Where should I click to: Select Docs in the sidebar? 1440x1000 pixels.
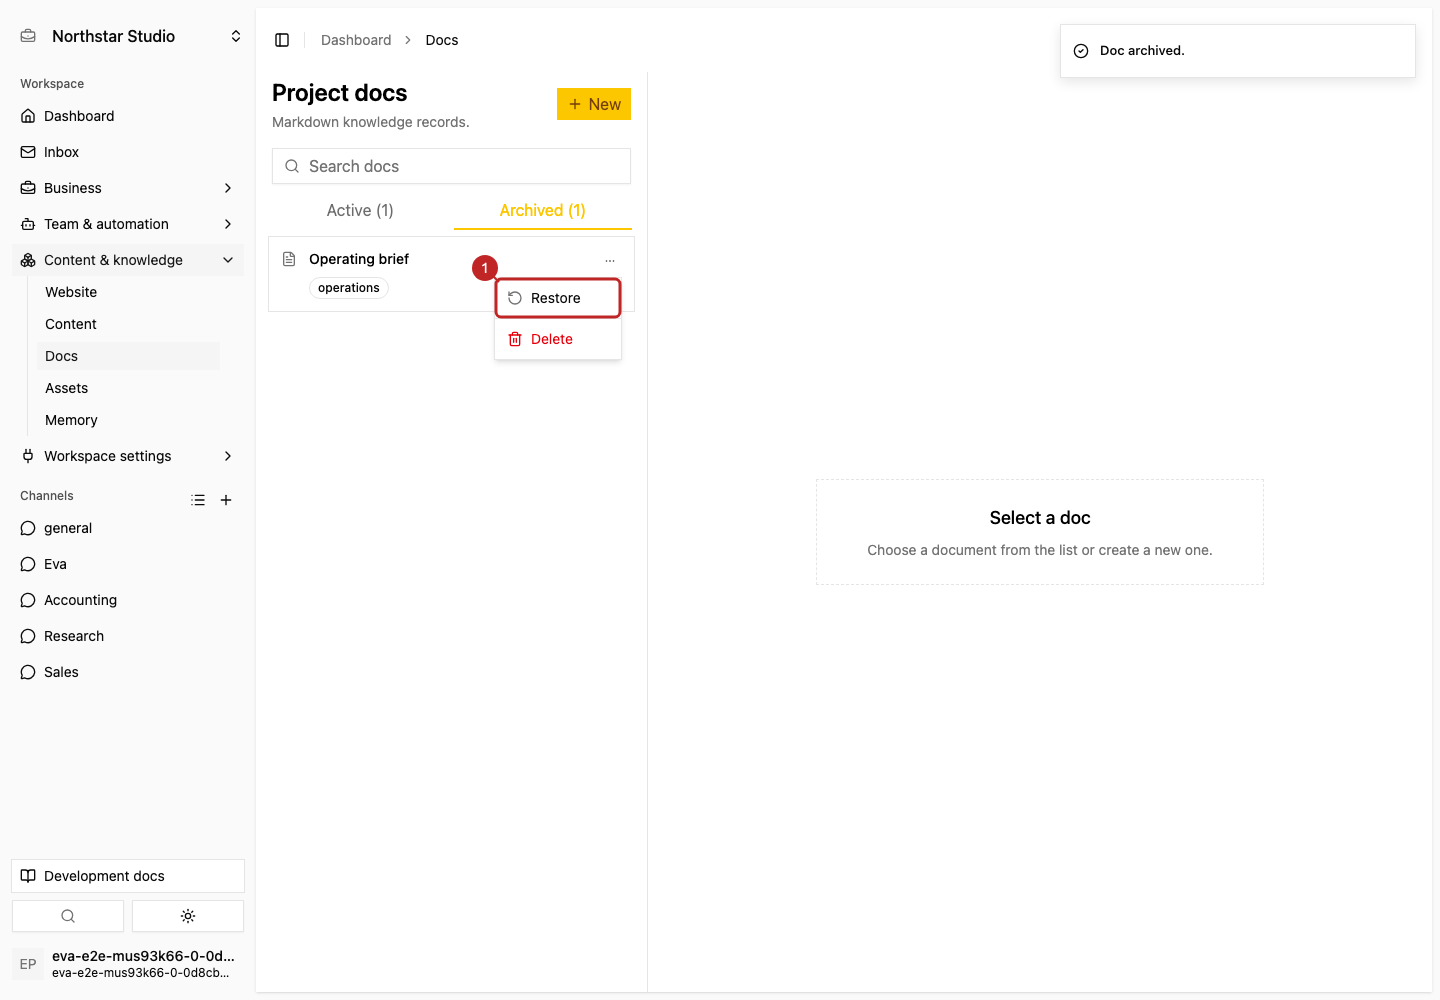pos(128,356)
